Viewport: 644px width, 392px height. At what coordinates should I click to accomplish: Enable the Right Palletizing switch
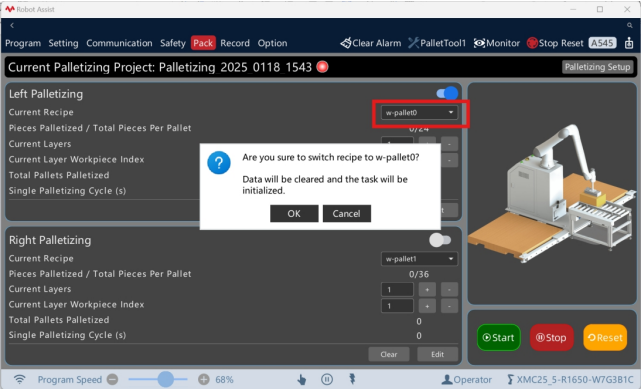pos(440,240)
